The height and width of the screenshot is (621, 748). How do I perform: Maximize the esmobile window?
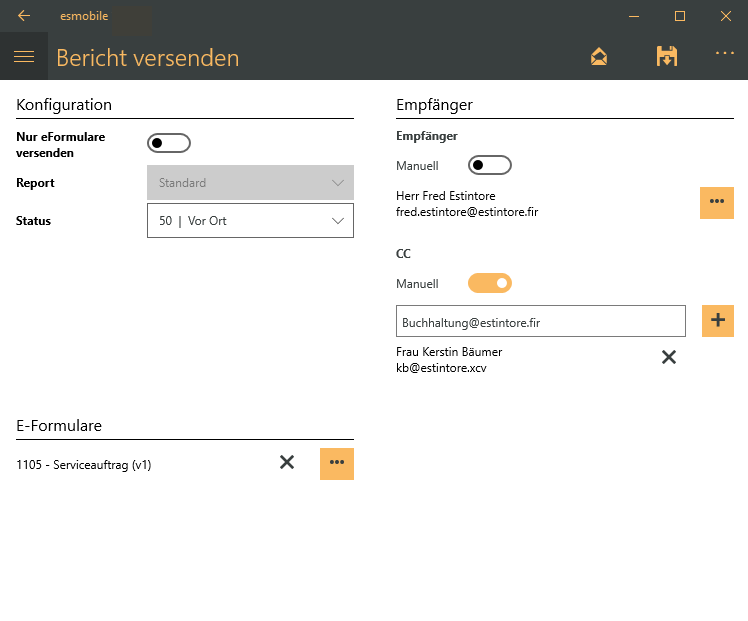(x=680, y=16)
